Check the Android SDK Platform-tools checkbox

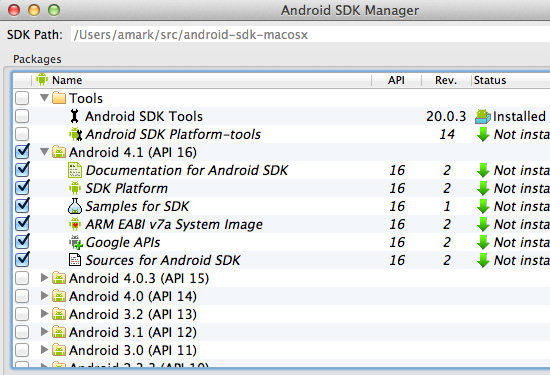22,134
